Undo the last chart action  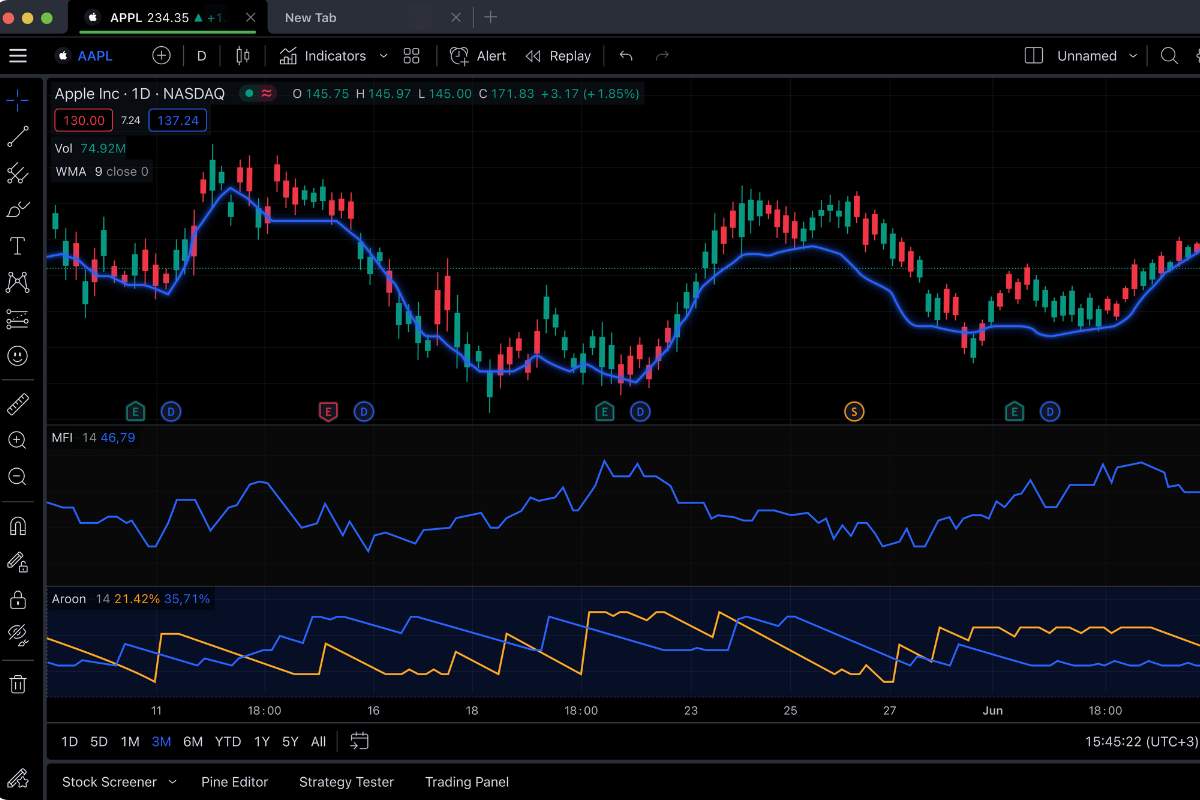point(626,56)
